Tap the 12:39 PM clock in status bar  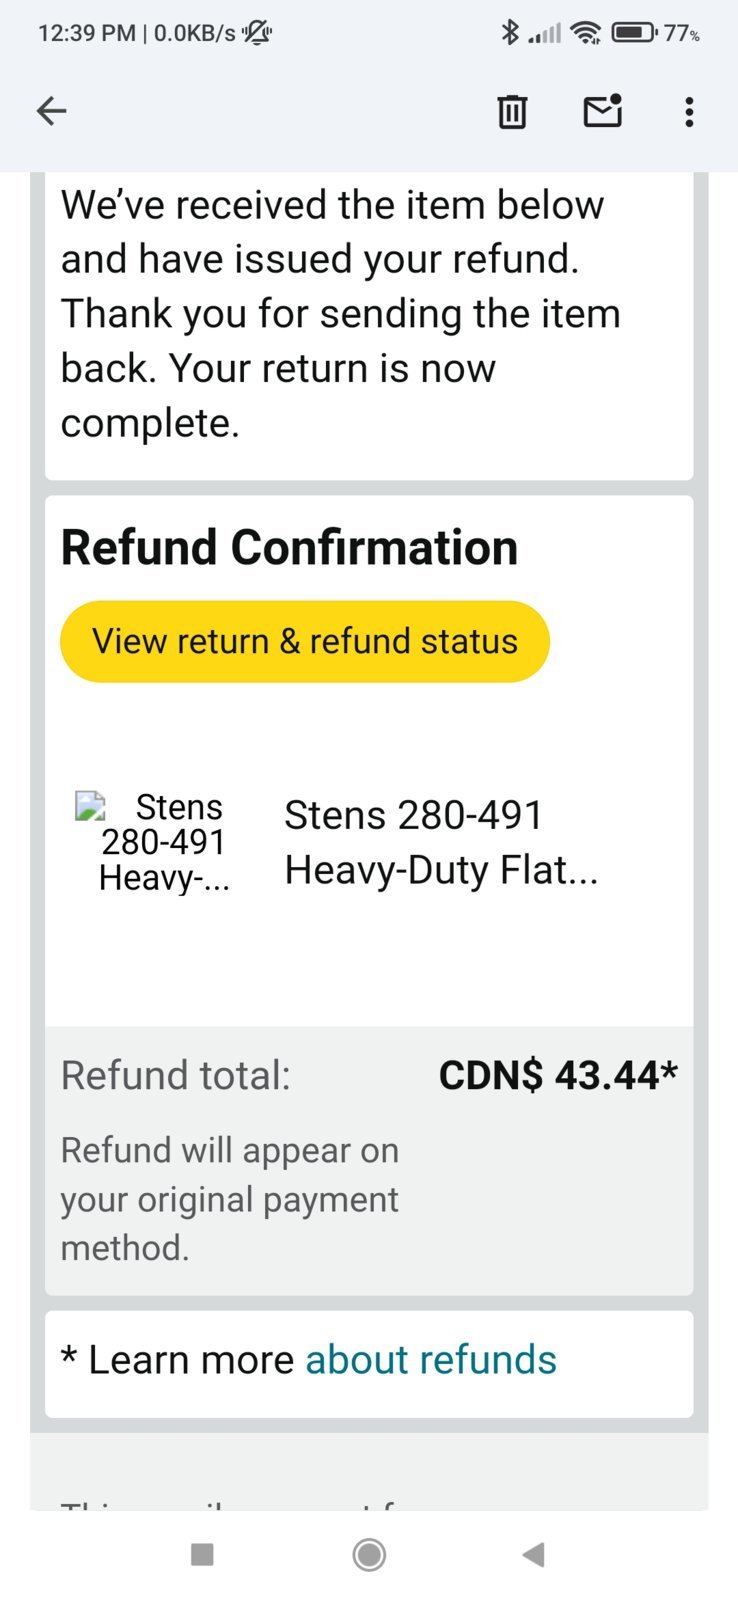(86, 33)
